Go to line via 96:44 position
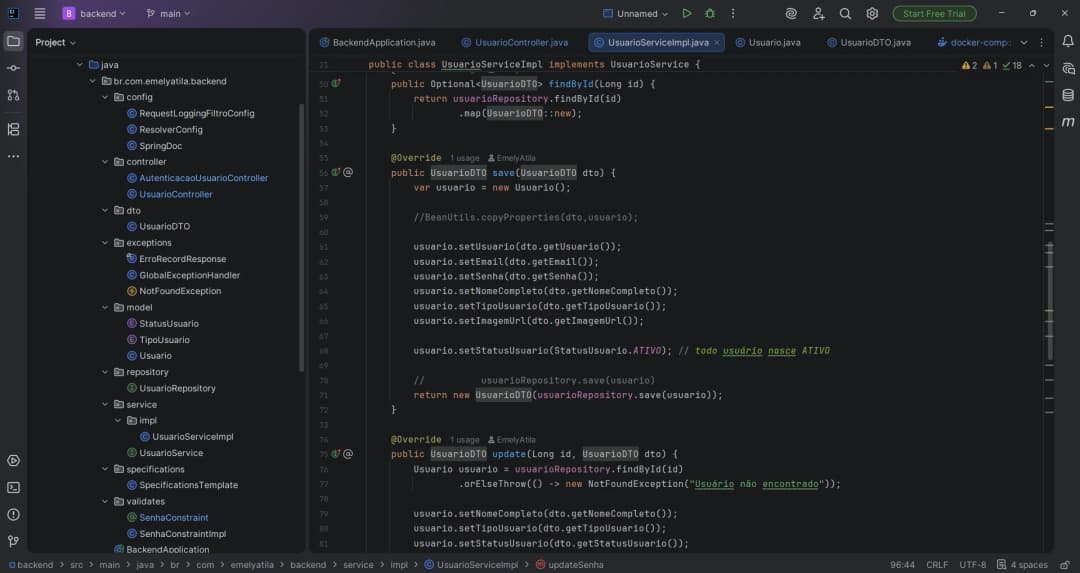Viewport: 1080px width, 573px height. click(x=902, y=565)
